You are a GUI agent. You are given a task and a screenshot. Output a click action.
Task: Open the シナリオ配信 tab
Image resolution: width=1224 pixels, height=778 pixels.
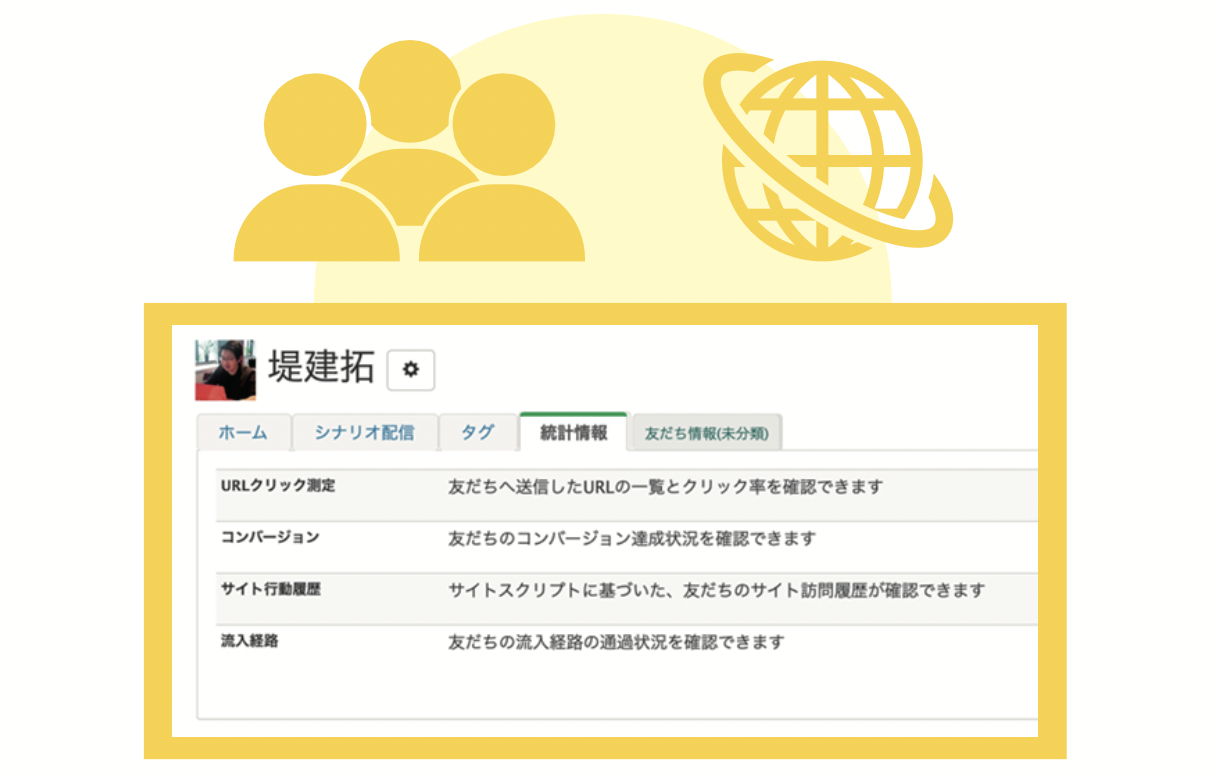[364, 433]
